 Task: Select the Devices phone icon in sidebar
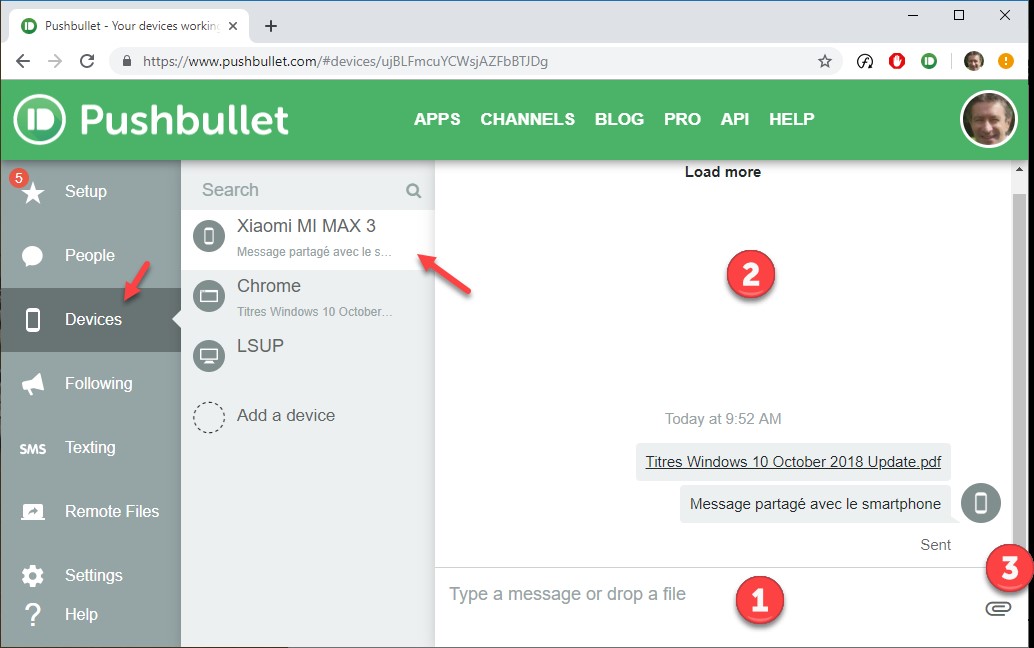point(32,320)
